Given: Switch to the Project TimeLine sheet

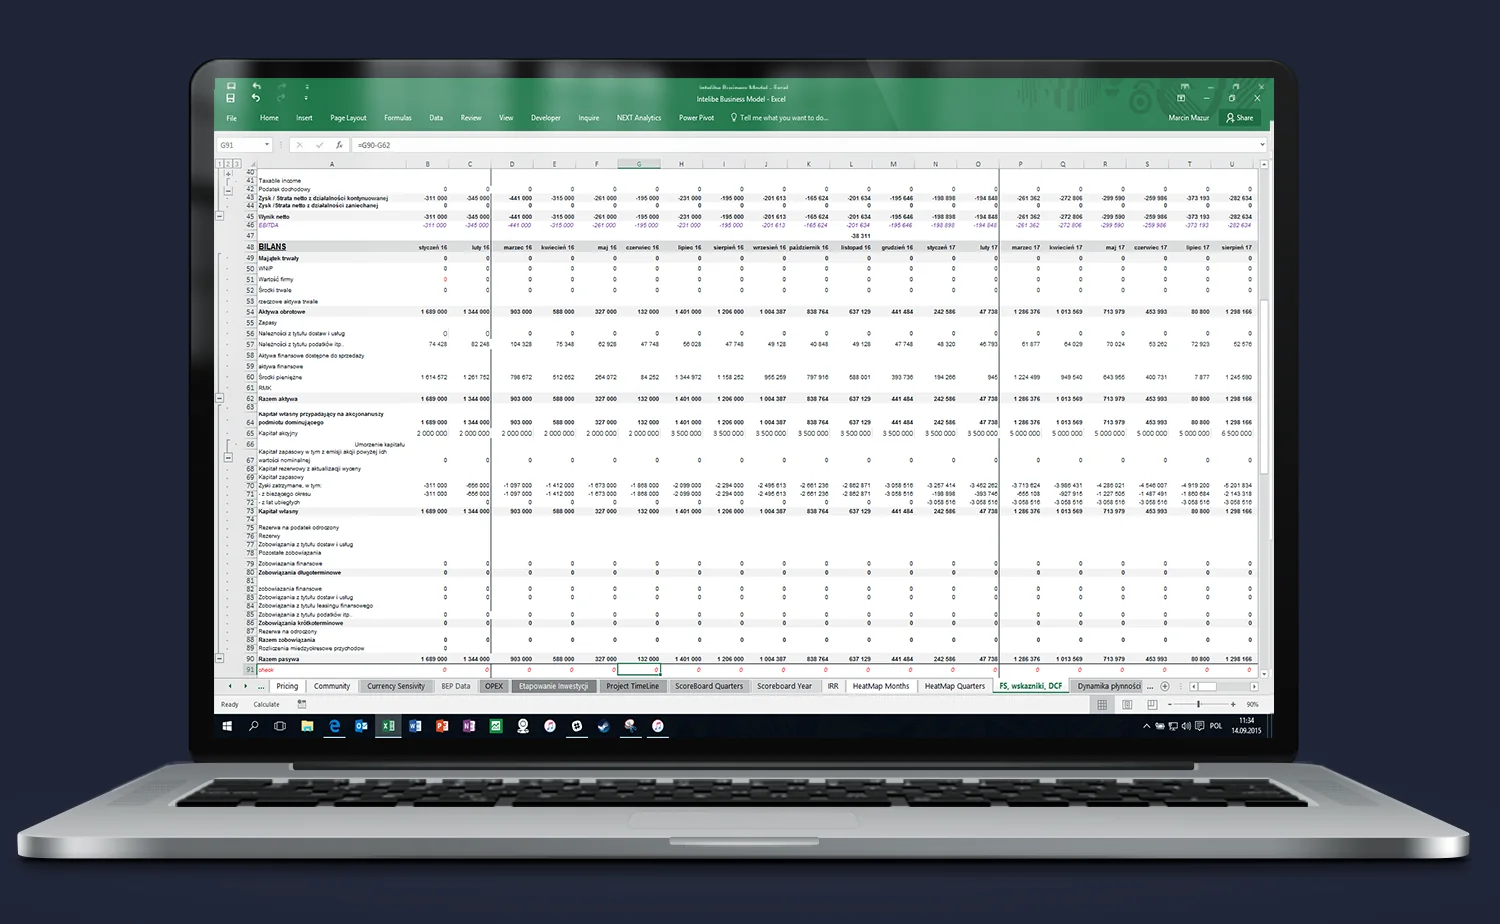Looking at the screenshot, I should (632, 686).
